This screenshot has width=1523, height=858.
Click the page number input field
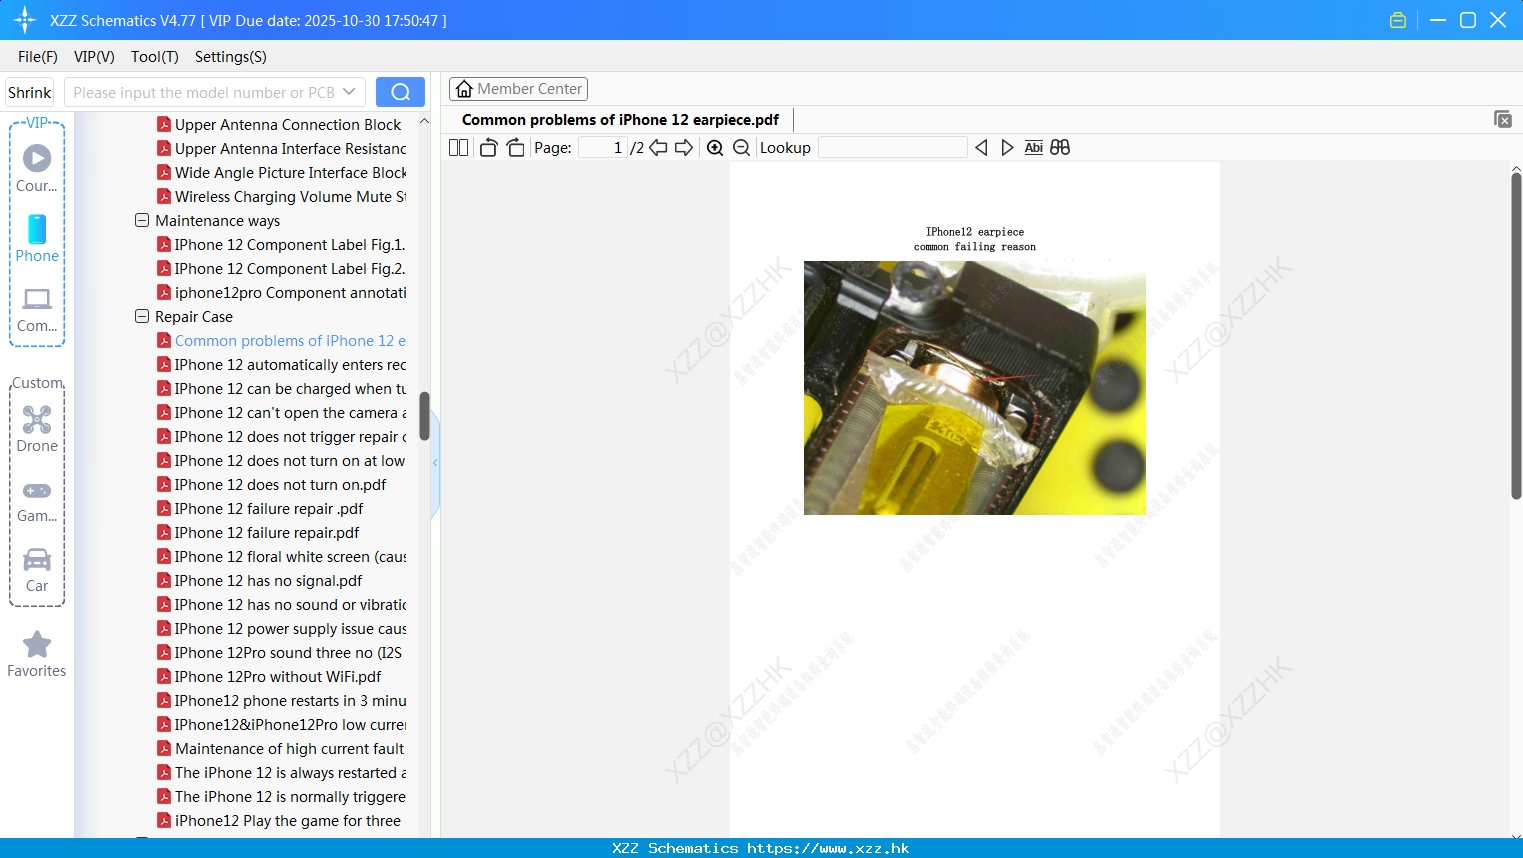(603, 148)
